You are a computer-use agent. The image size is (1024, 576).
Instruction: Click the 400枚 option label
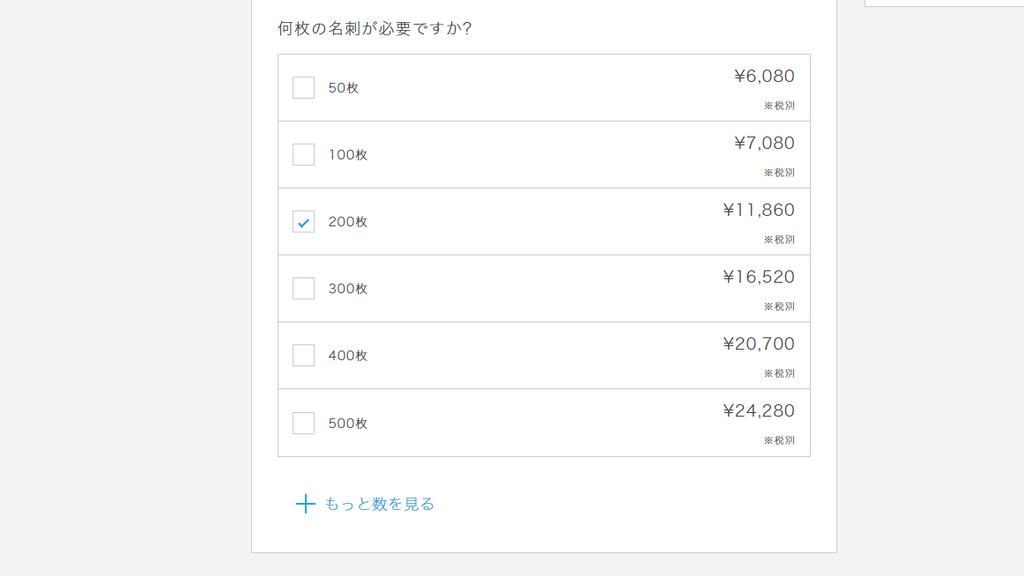348,355
